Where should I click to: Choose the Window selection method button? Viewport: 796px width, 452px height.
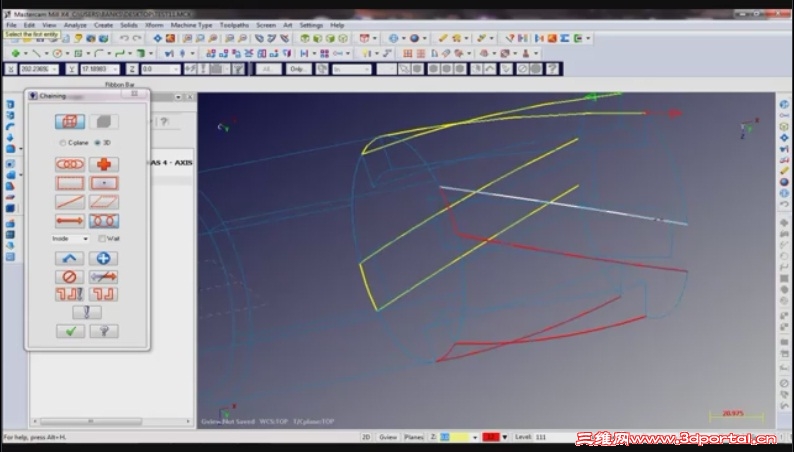pyautogui.click(x=70, y=183)
